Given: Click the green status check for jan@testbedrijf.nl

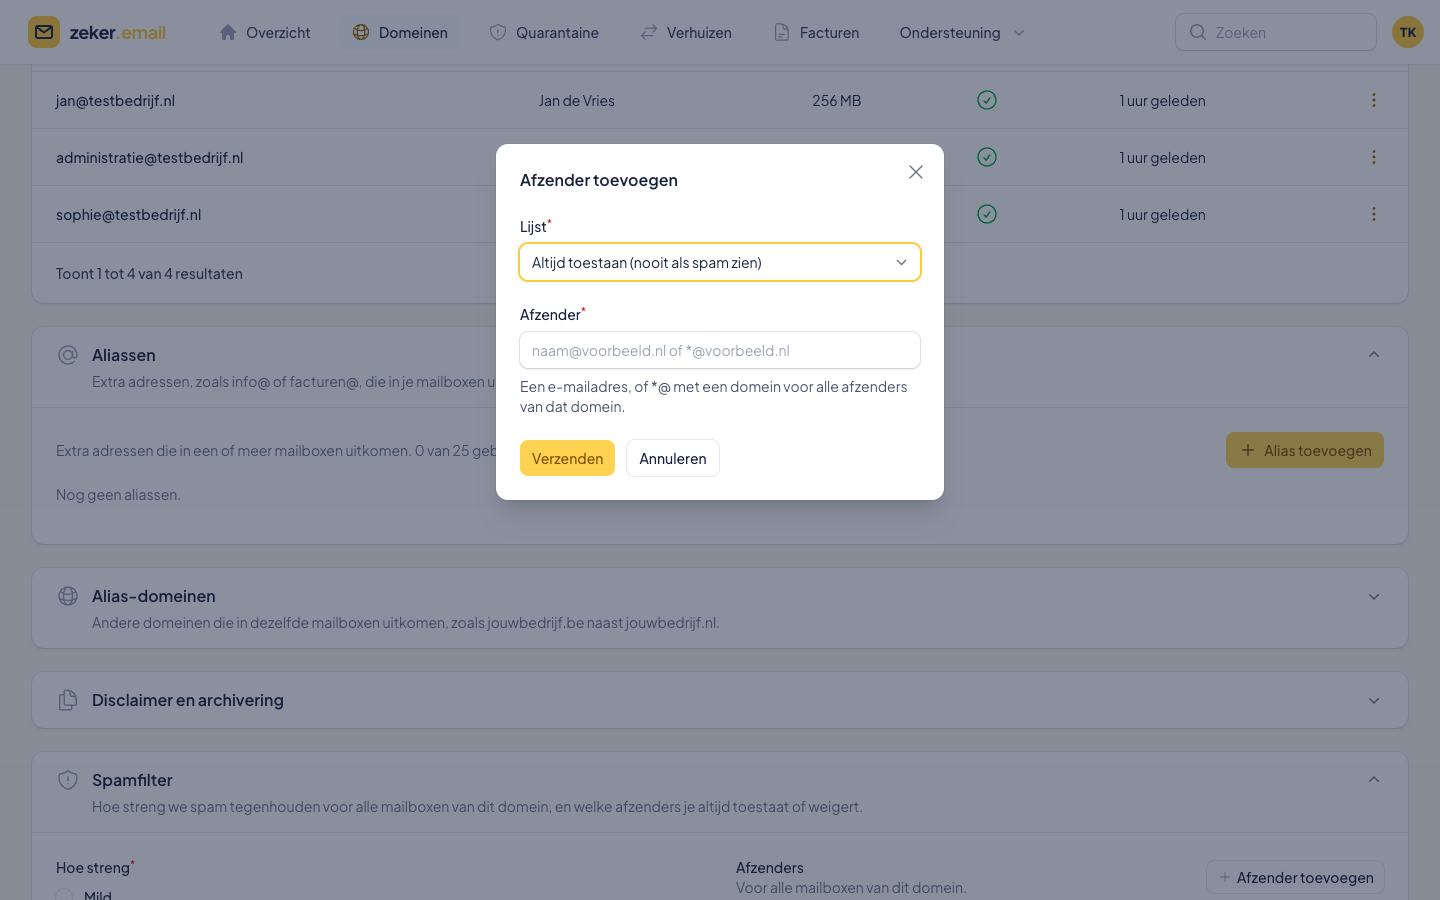Looking at the screenshot, I should tap(987, 100).
